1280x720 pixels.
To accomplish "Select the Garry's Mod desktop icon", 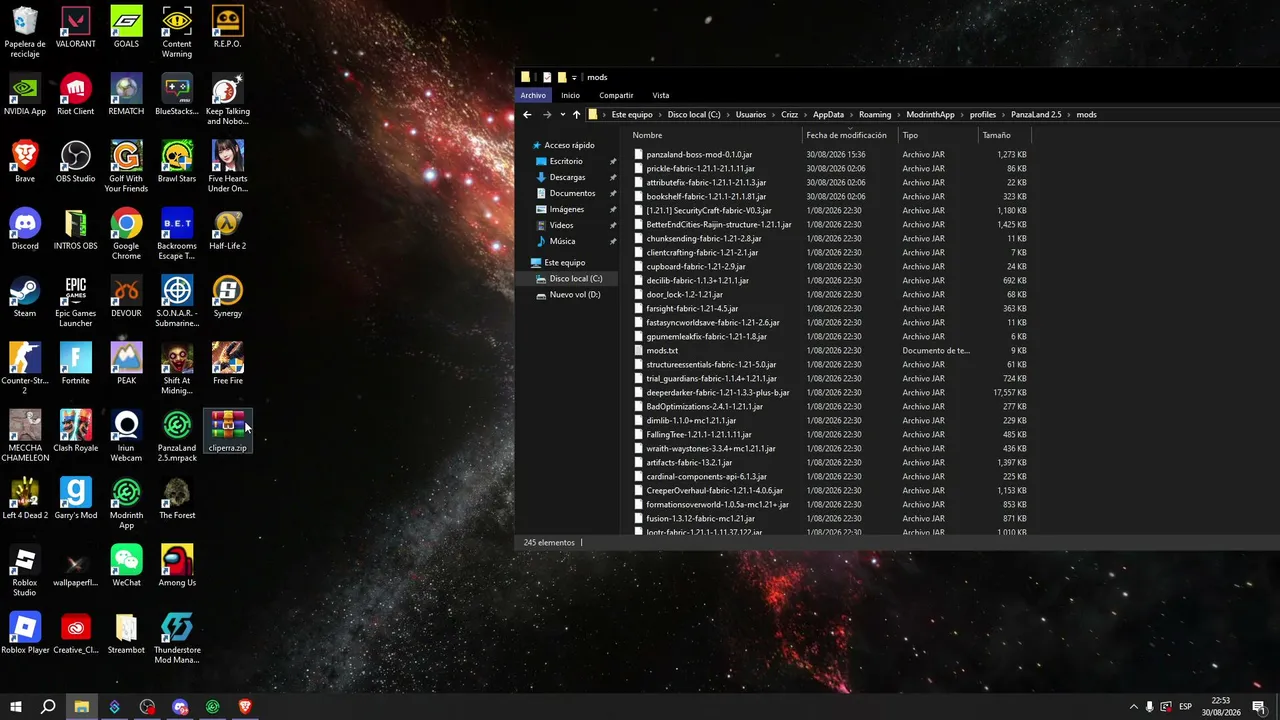I will pos(75,498).
